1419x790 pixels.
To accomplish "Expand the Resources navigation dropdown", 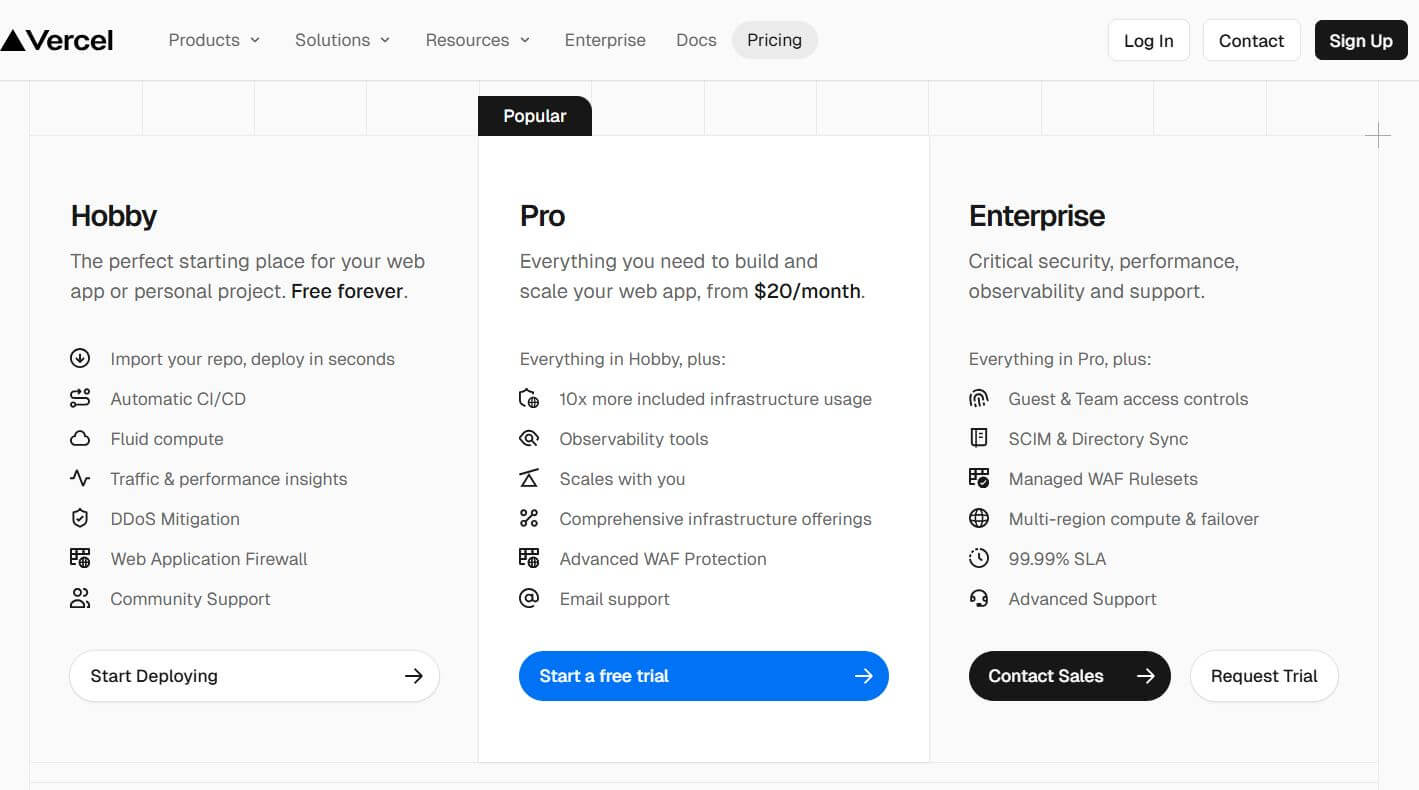I will [x=477, y=40].
